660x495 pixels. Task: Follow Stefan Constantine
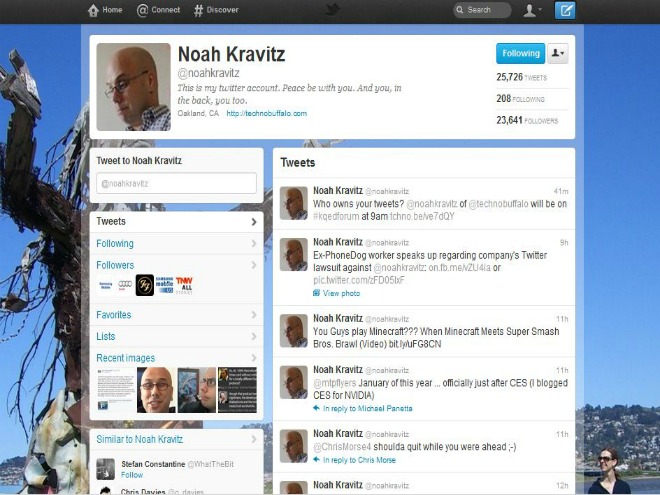point(132,475)
